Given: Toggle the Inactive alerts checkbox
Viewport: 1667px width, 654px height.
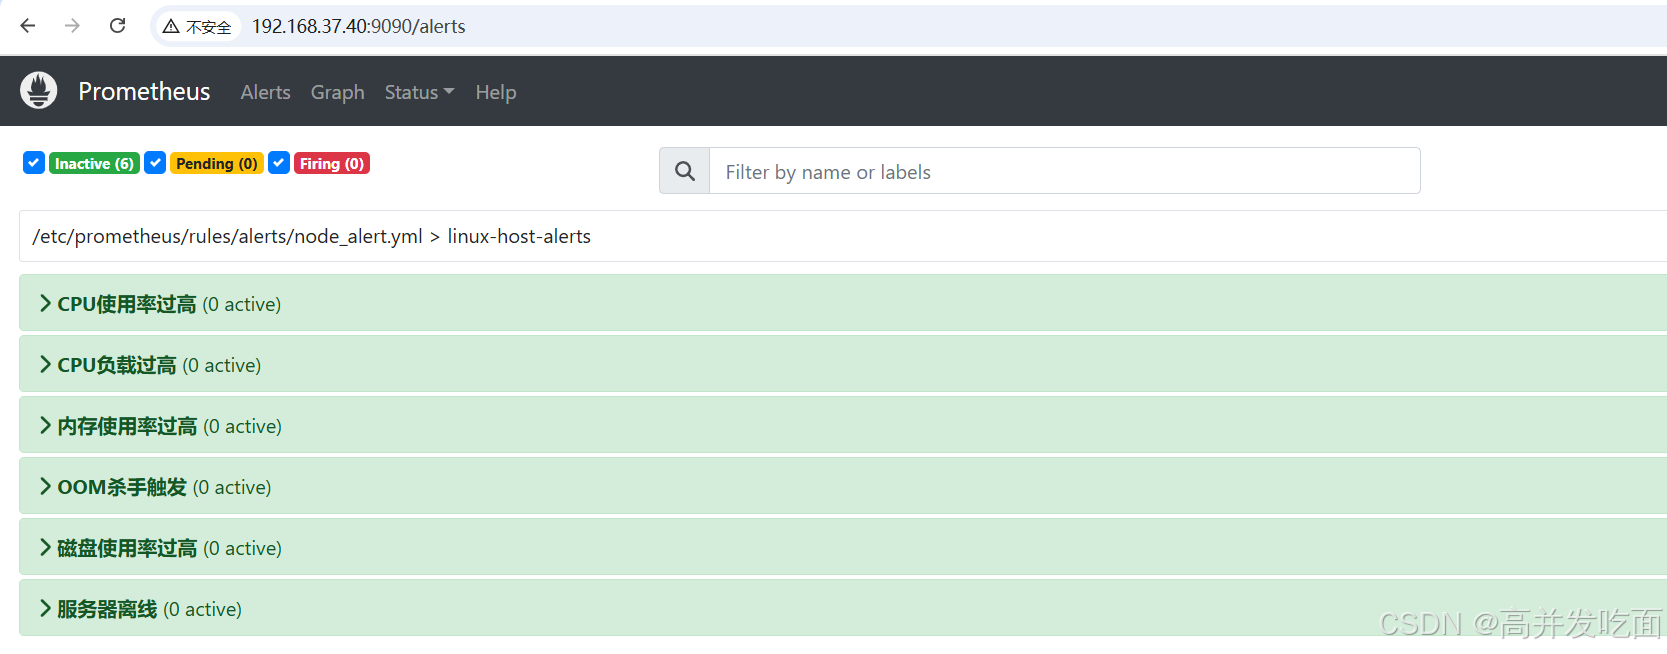Looking at the screenshot, I should coord(34,163).
